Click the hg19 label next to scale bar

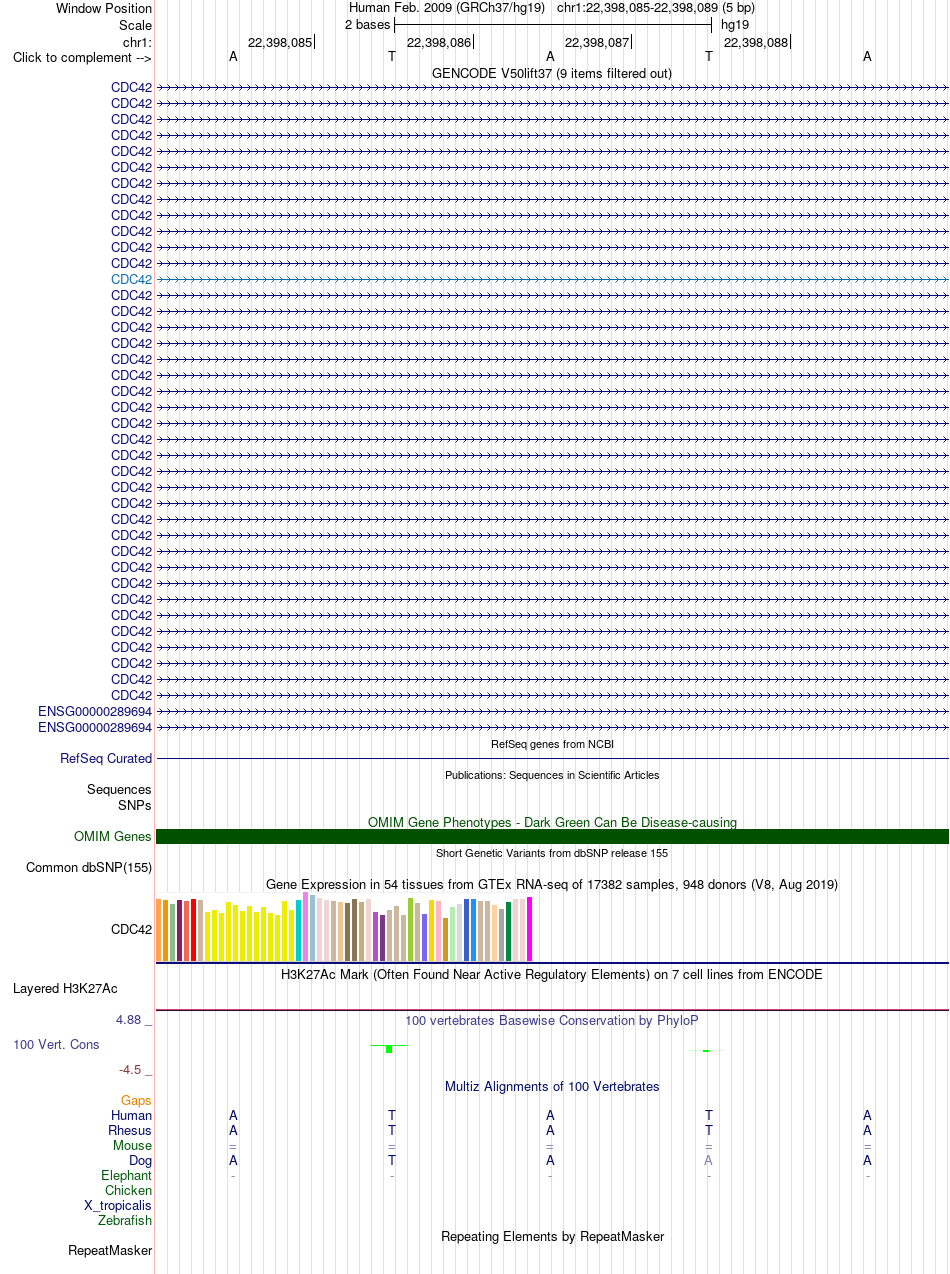[735, 24]
